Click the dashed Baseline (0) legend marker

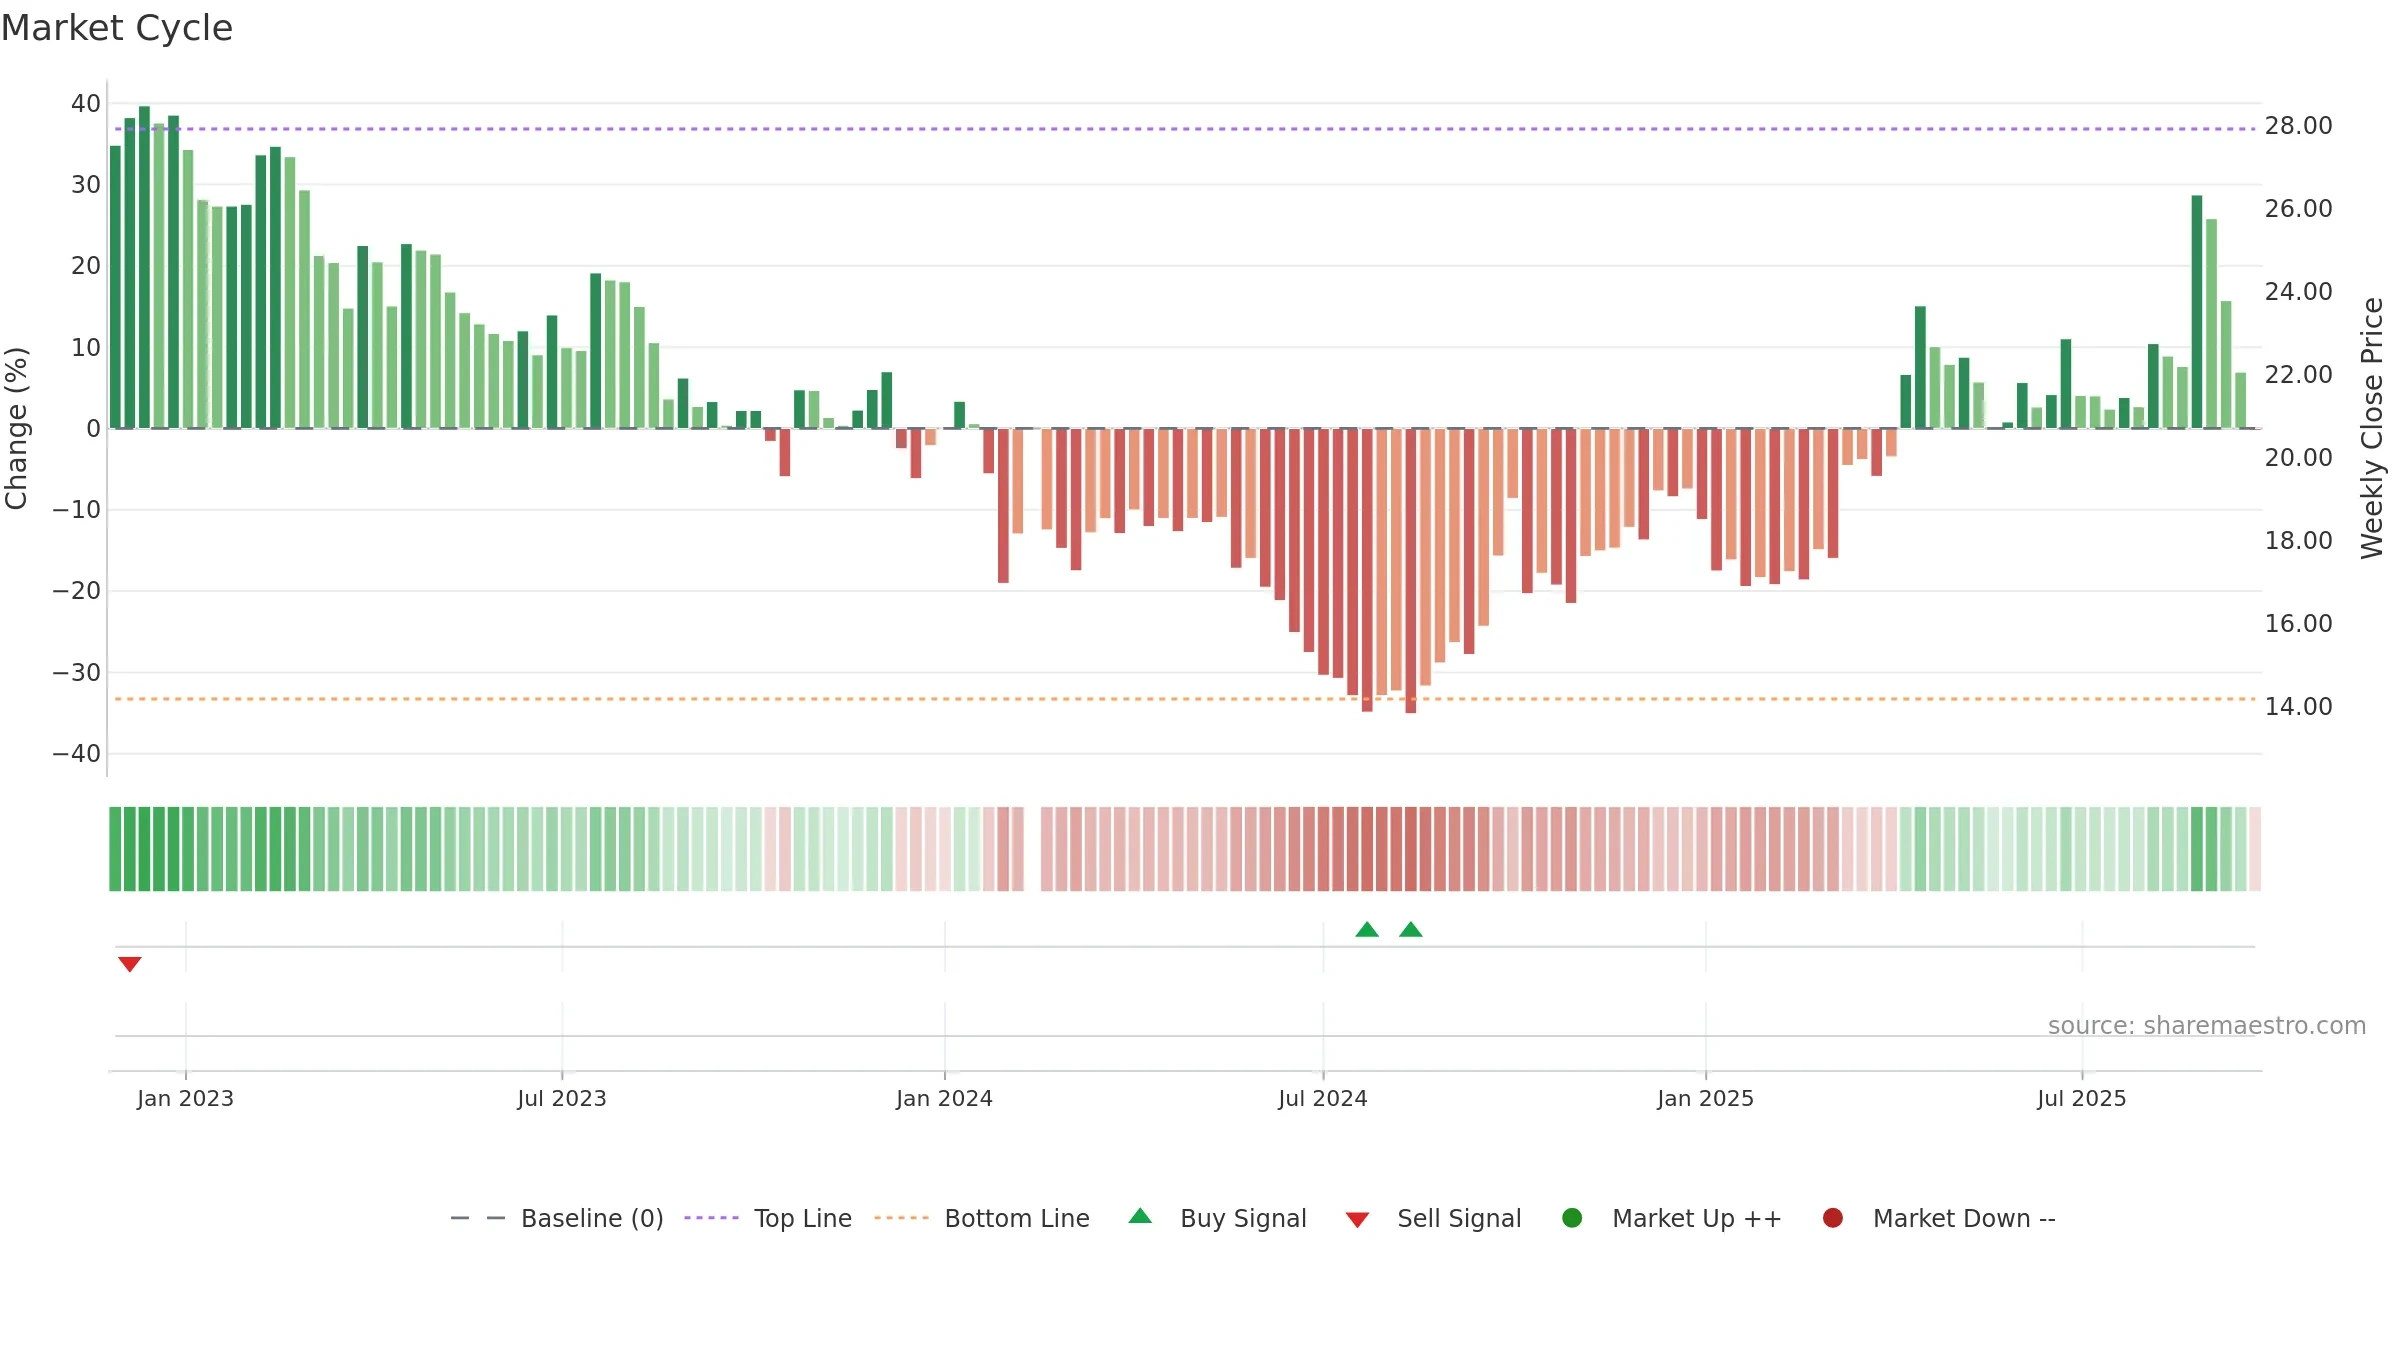tap(478, 1218)
